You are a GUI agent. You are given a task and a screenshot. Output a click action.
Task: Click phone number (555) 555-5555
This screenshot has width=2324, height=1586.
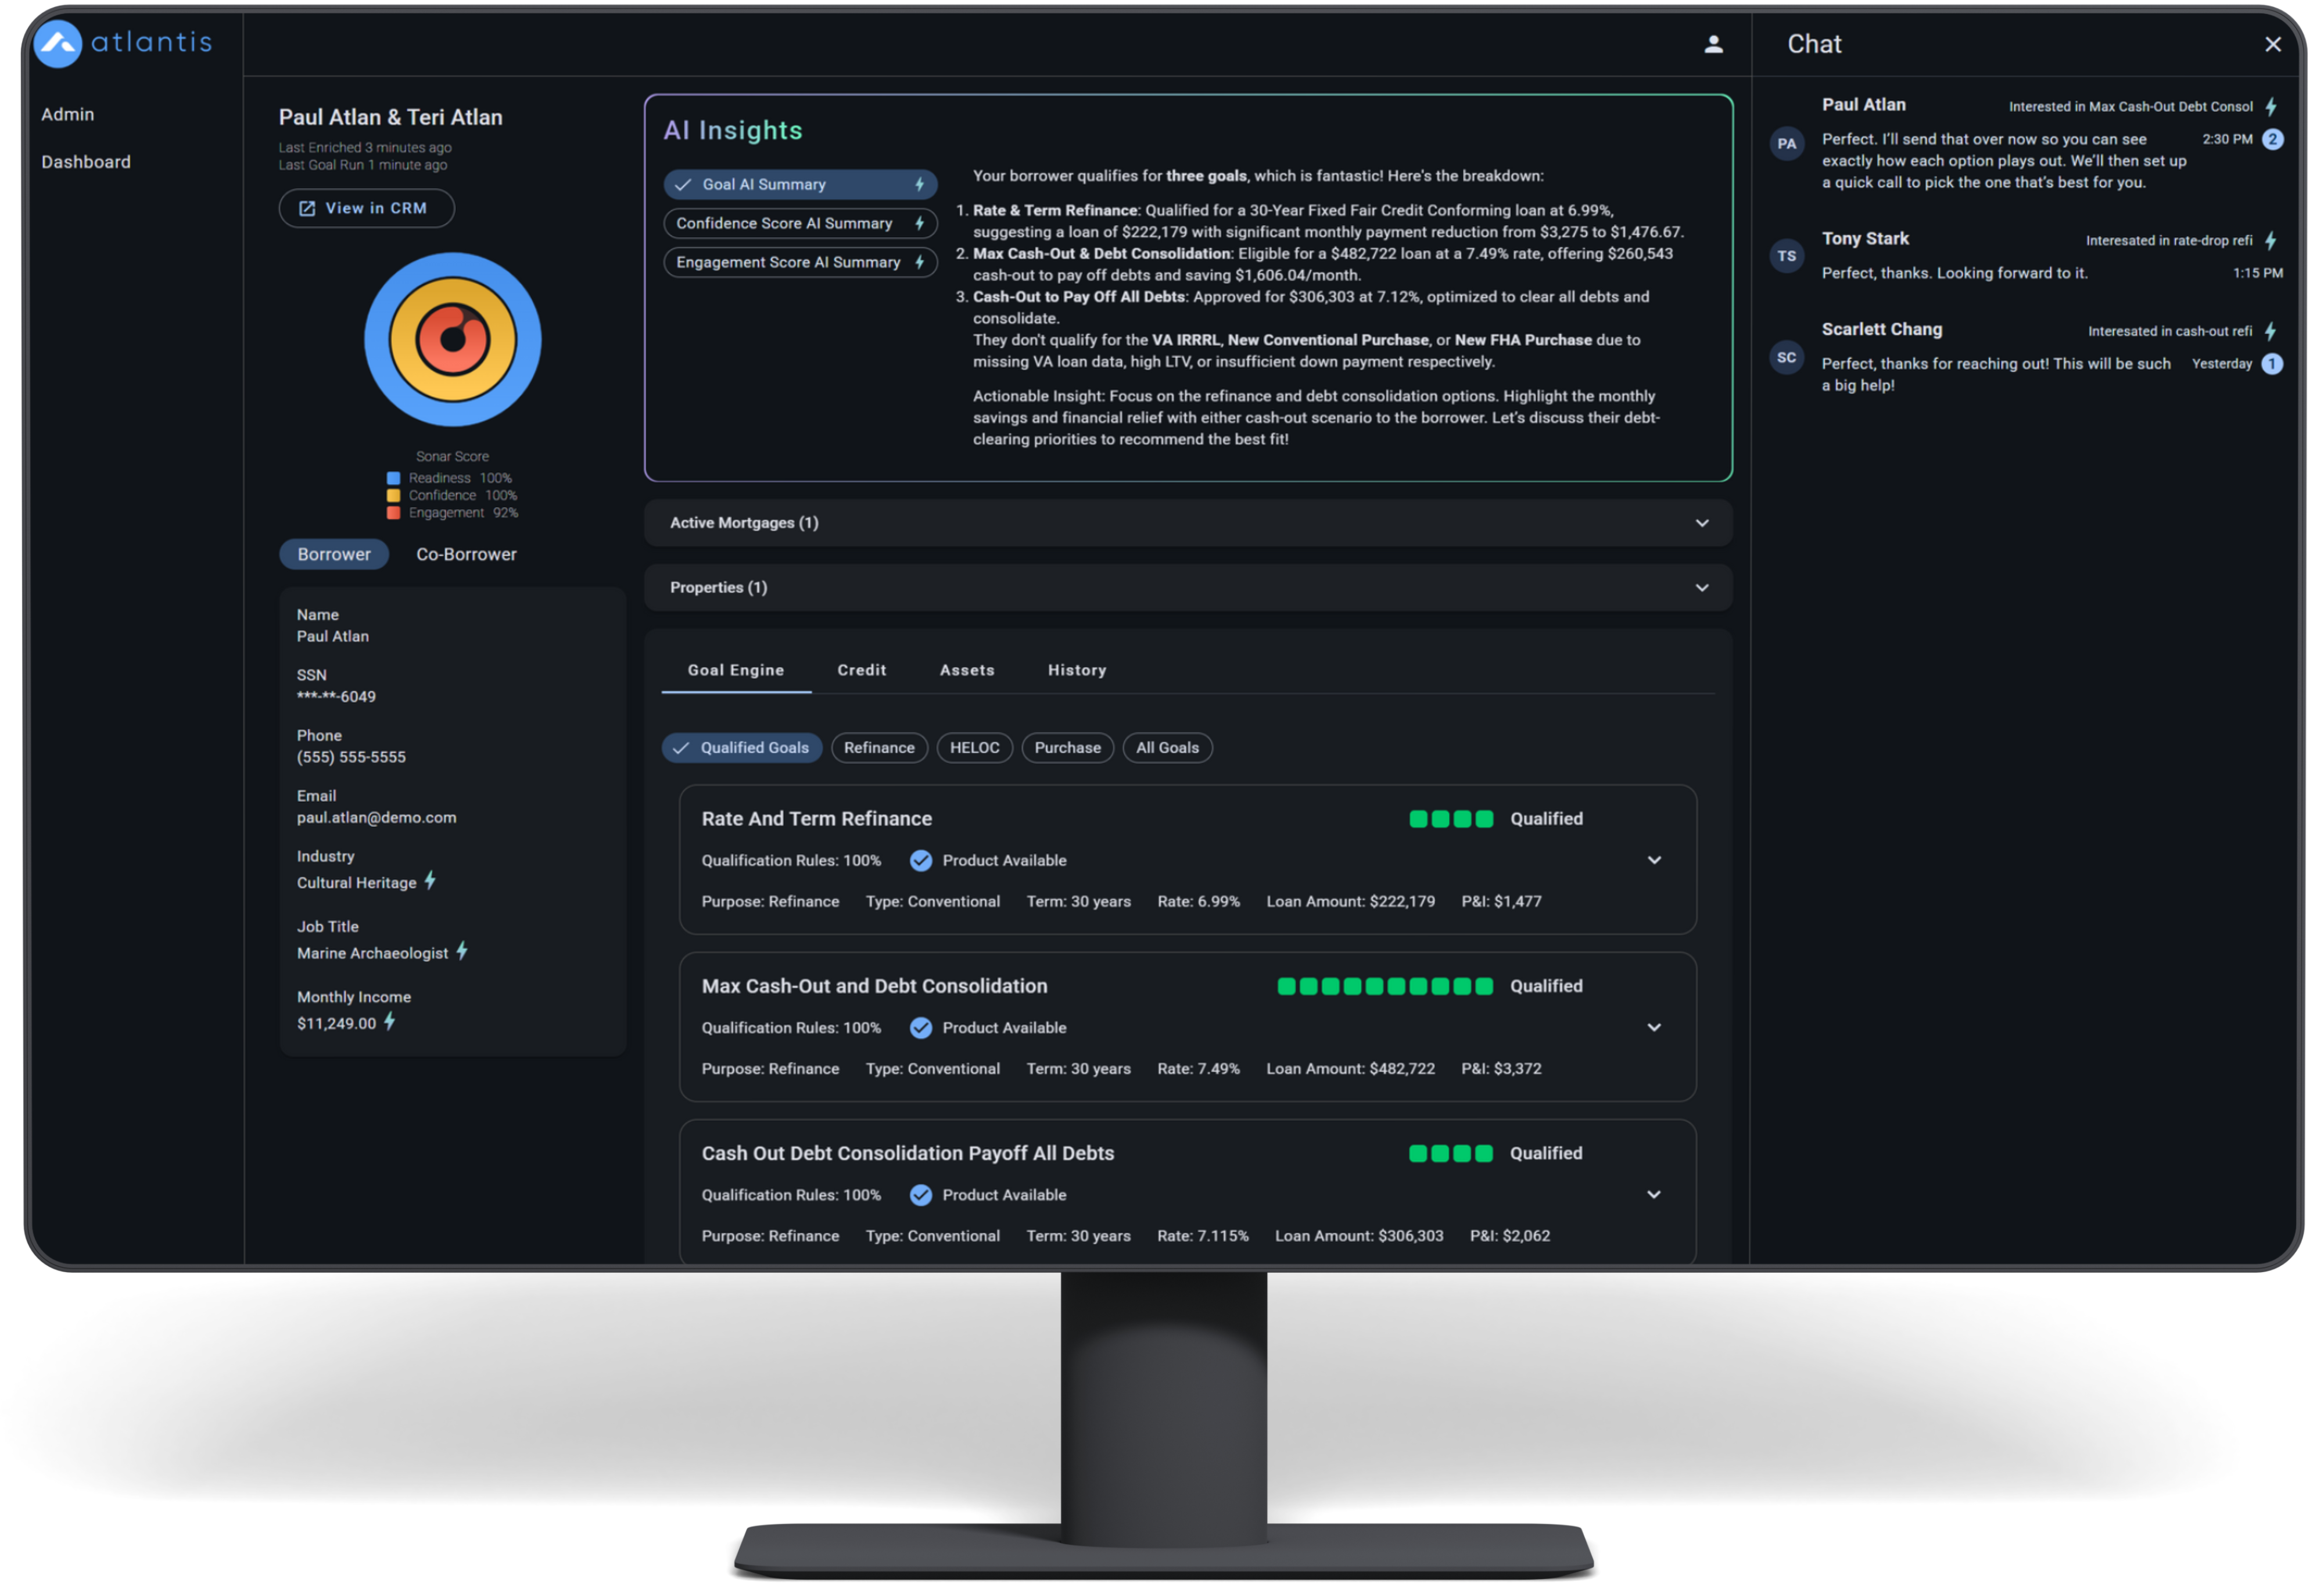tap(351, 757)
